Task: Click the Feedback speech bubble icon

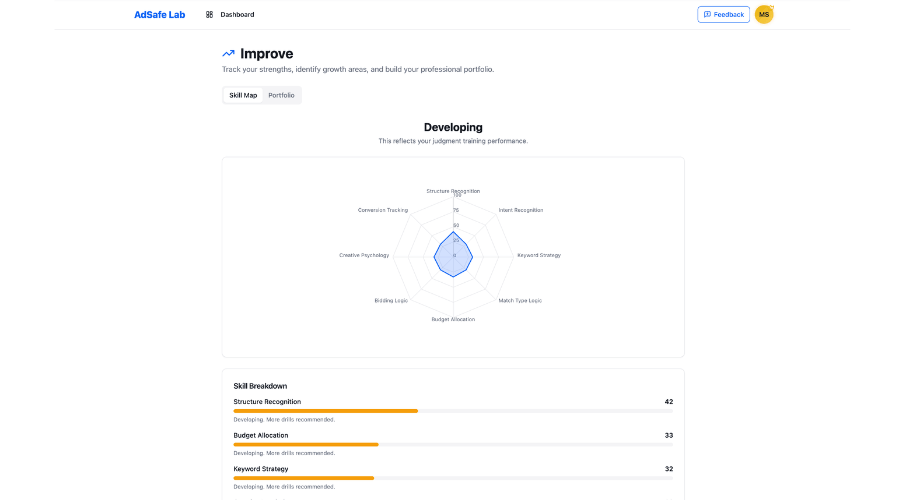Action: (707, 15)
